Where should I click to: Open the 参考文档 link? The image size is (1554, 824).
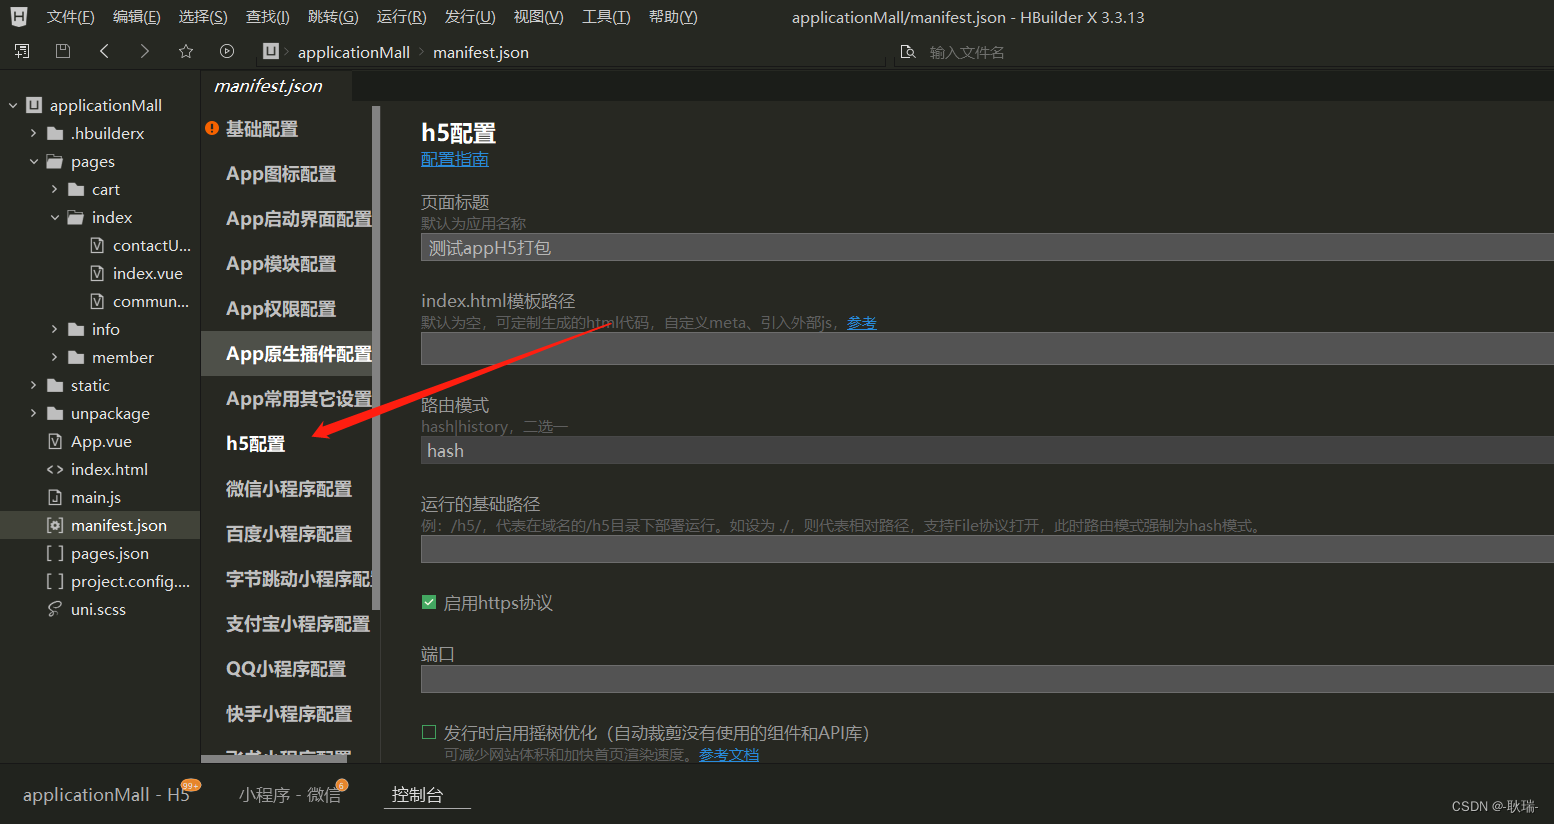point(729,755)
